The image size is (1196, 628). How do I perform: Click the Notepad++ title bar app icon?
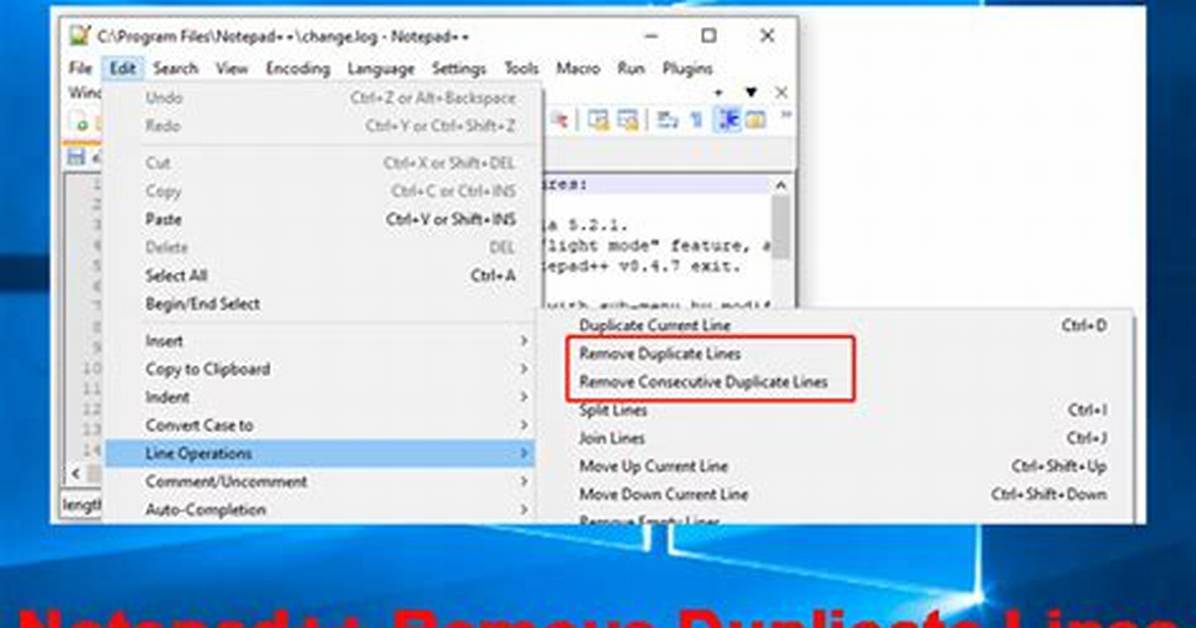(x=79, y=36)
